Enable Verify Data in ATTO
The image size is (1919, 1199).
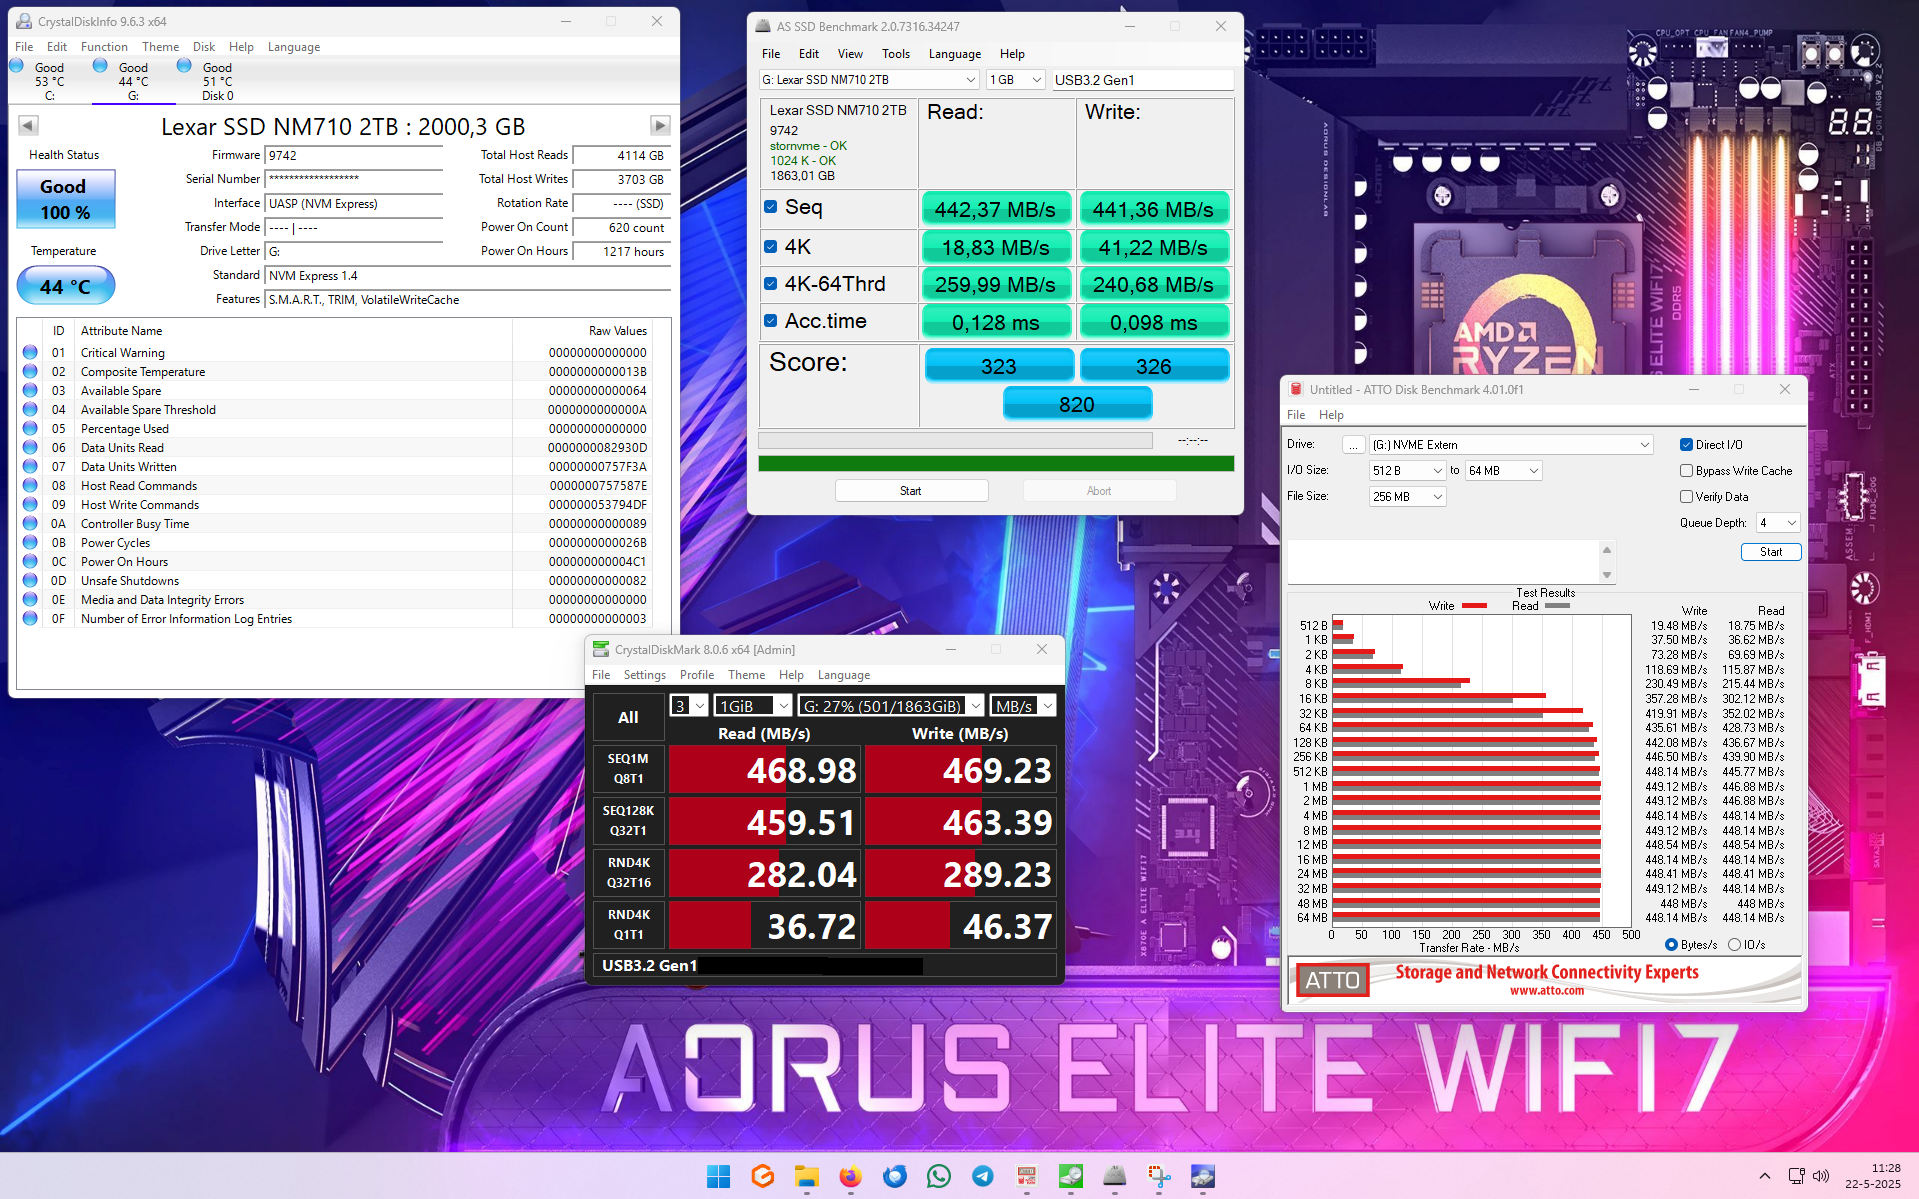coord(1686,497)
